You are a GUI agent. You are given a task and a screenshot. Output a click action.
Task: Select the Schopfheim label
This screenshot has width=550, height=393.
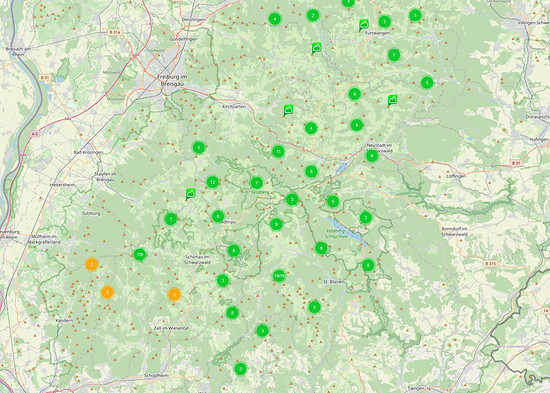(x=156, y=375)
